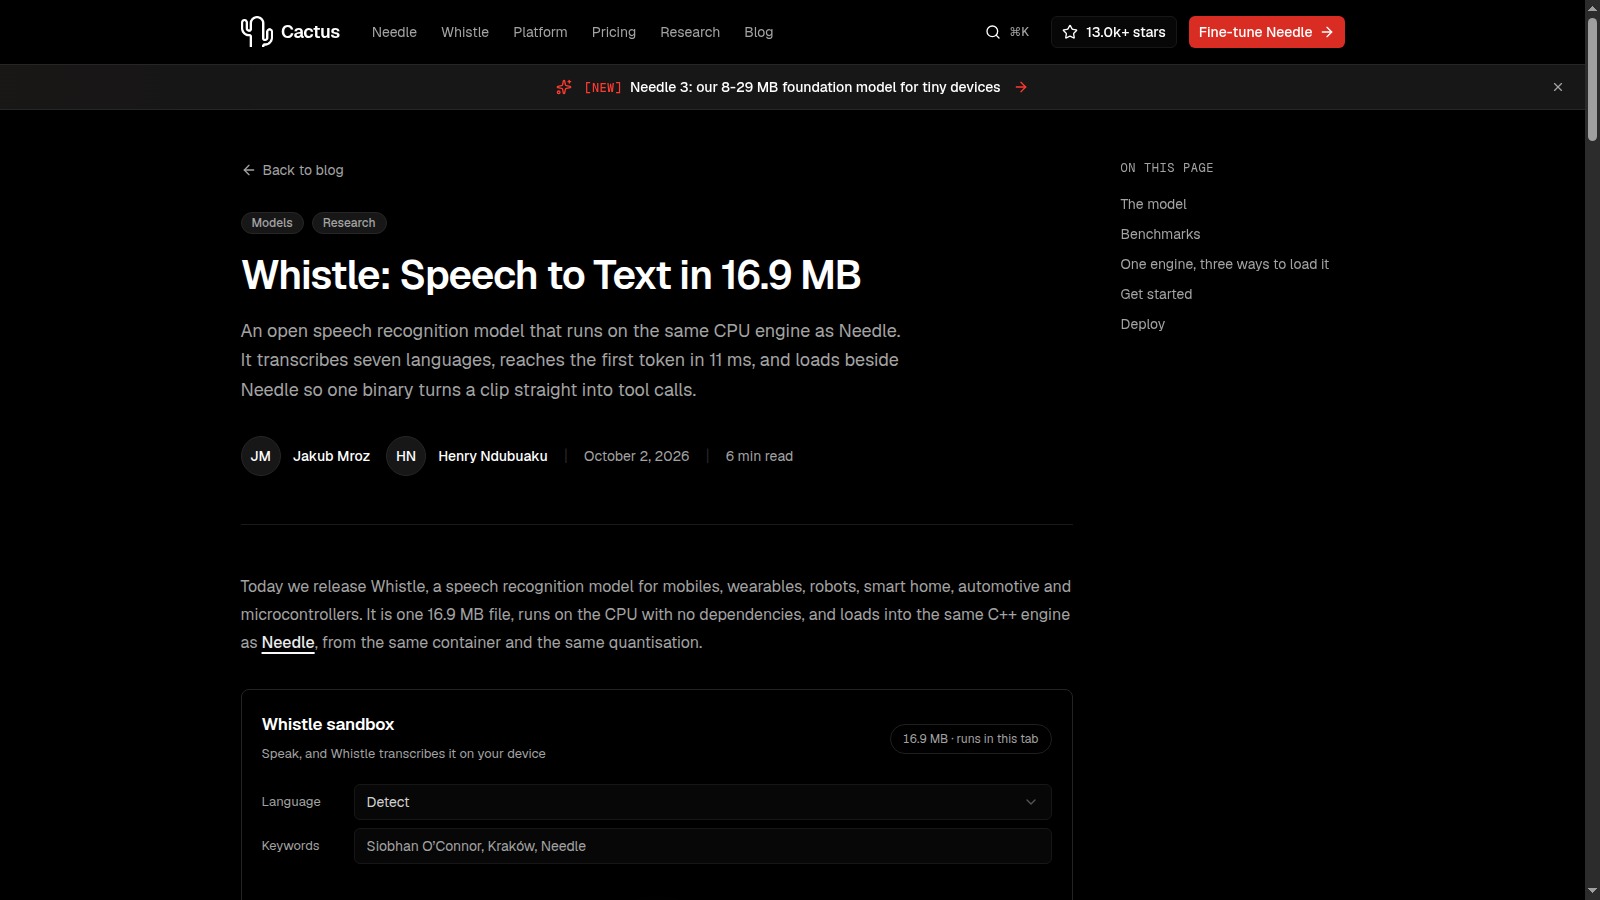Open Blog in the top navigation
Viewport: 1600px width, 900px height.
point(759,32)
